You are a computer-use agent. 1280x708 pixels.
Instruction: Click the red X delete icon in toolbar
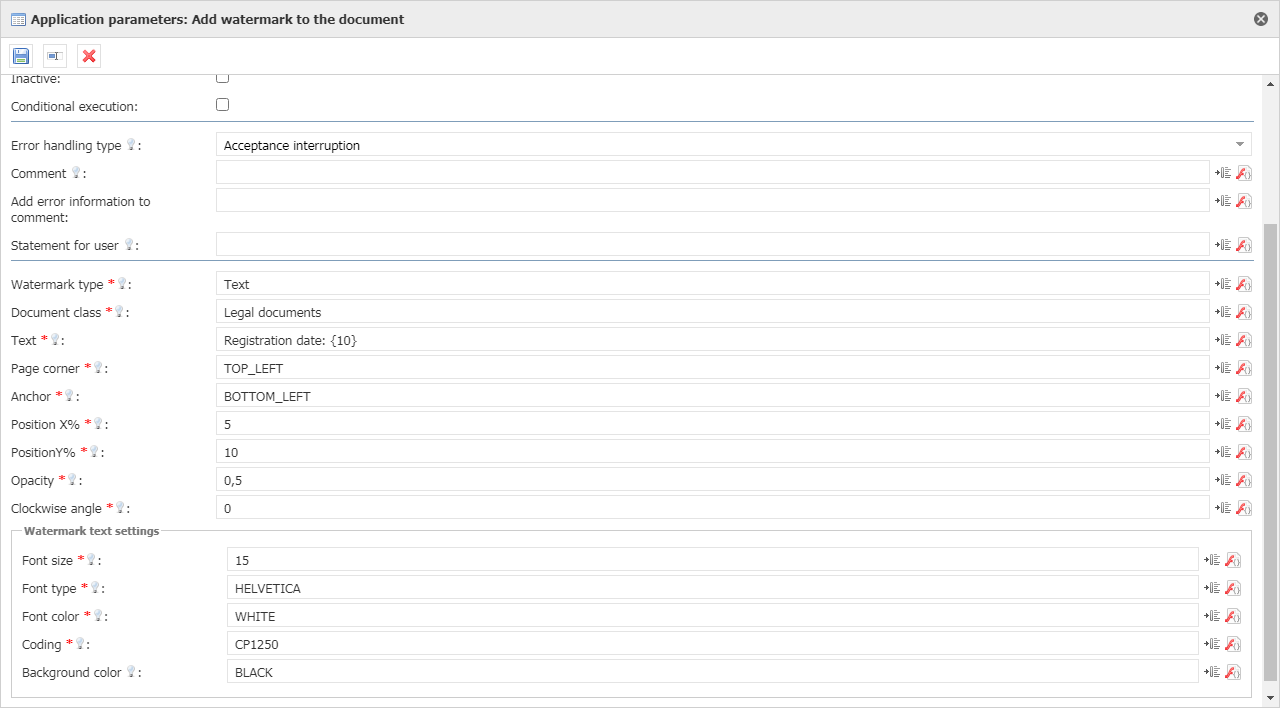pos(89,56)
